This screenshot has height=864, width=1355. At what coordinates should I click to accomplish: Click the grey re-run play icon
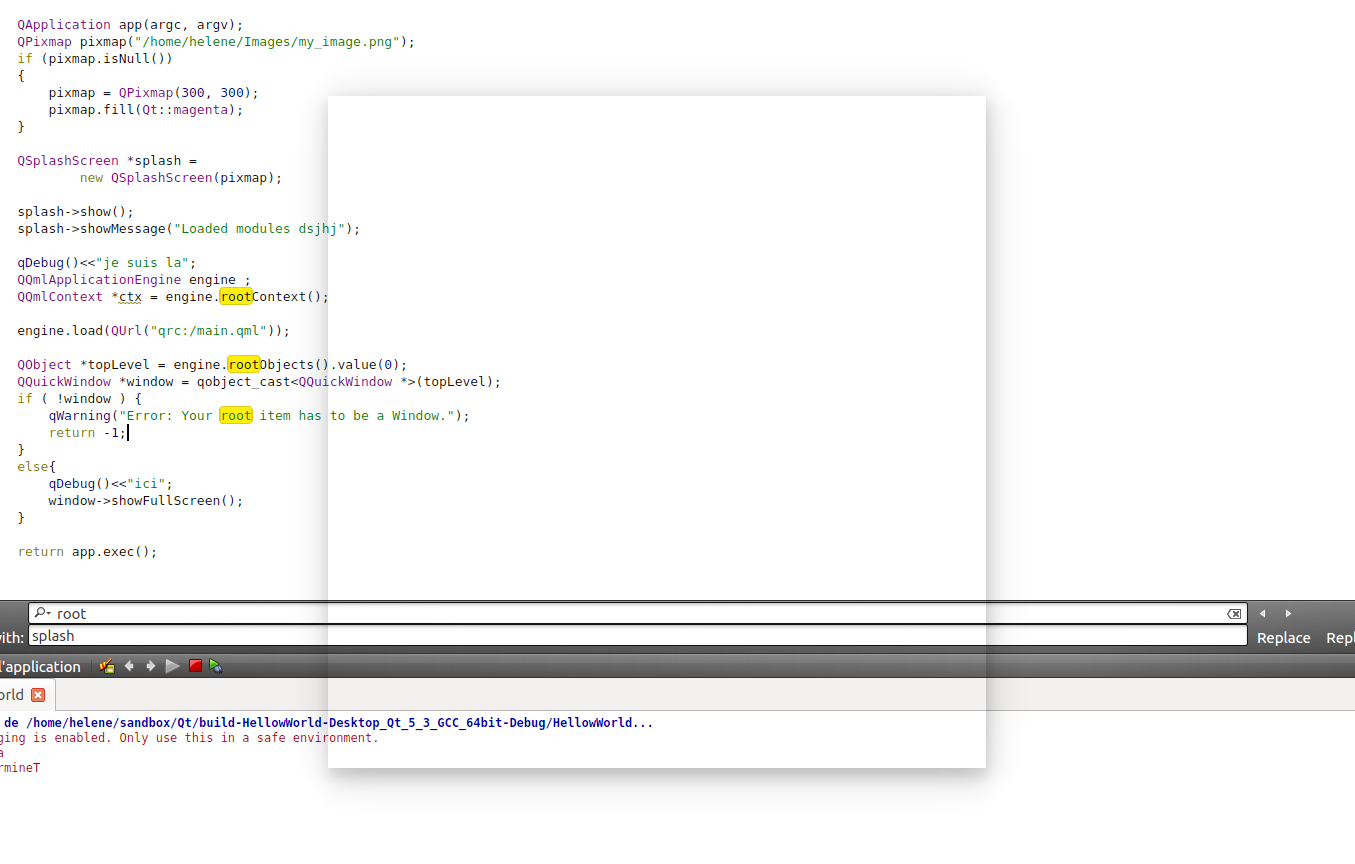(x=173, y=666)
